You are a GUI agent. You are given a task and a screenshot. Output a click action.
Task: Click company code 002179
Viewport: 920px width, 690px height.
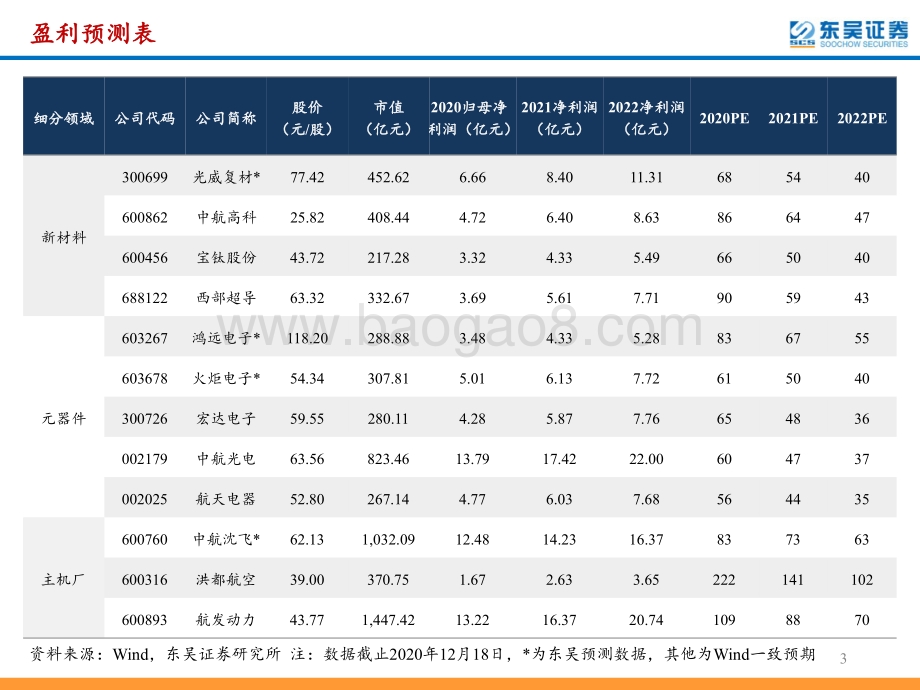click(145, 459)
